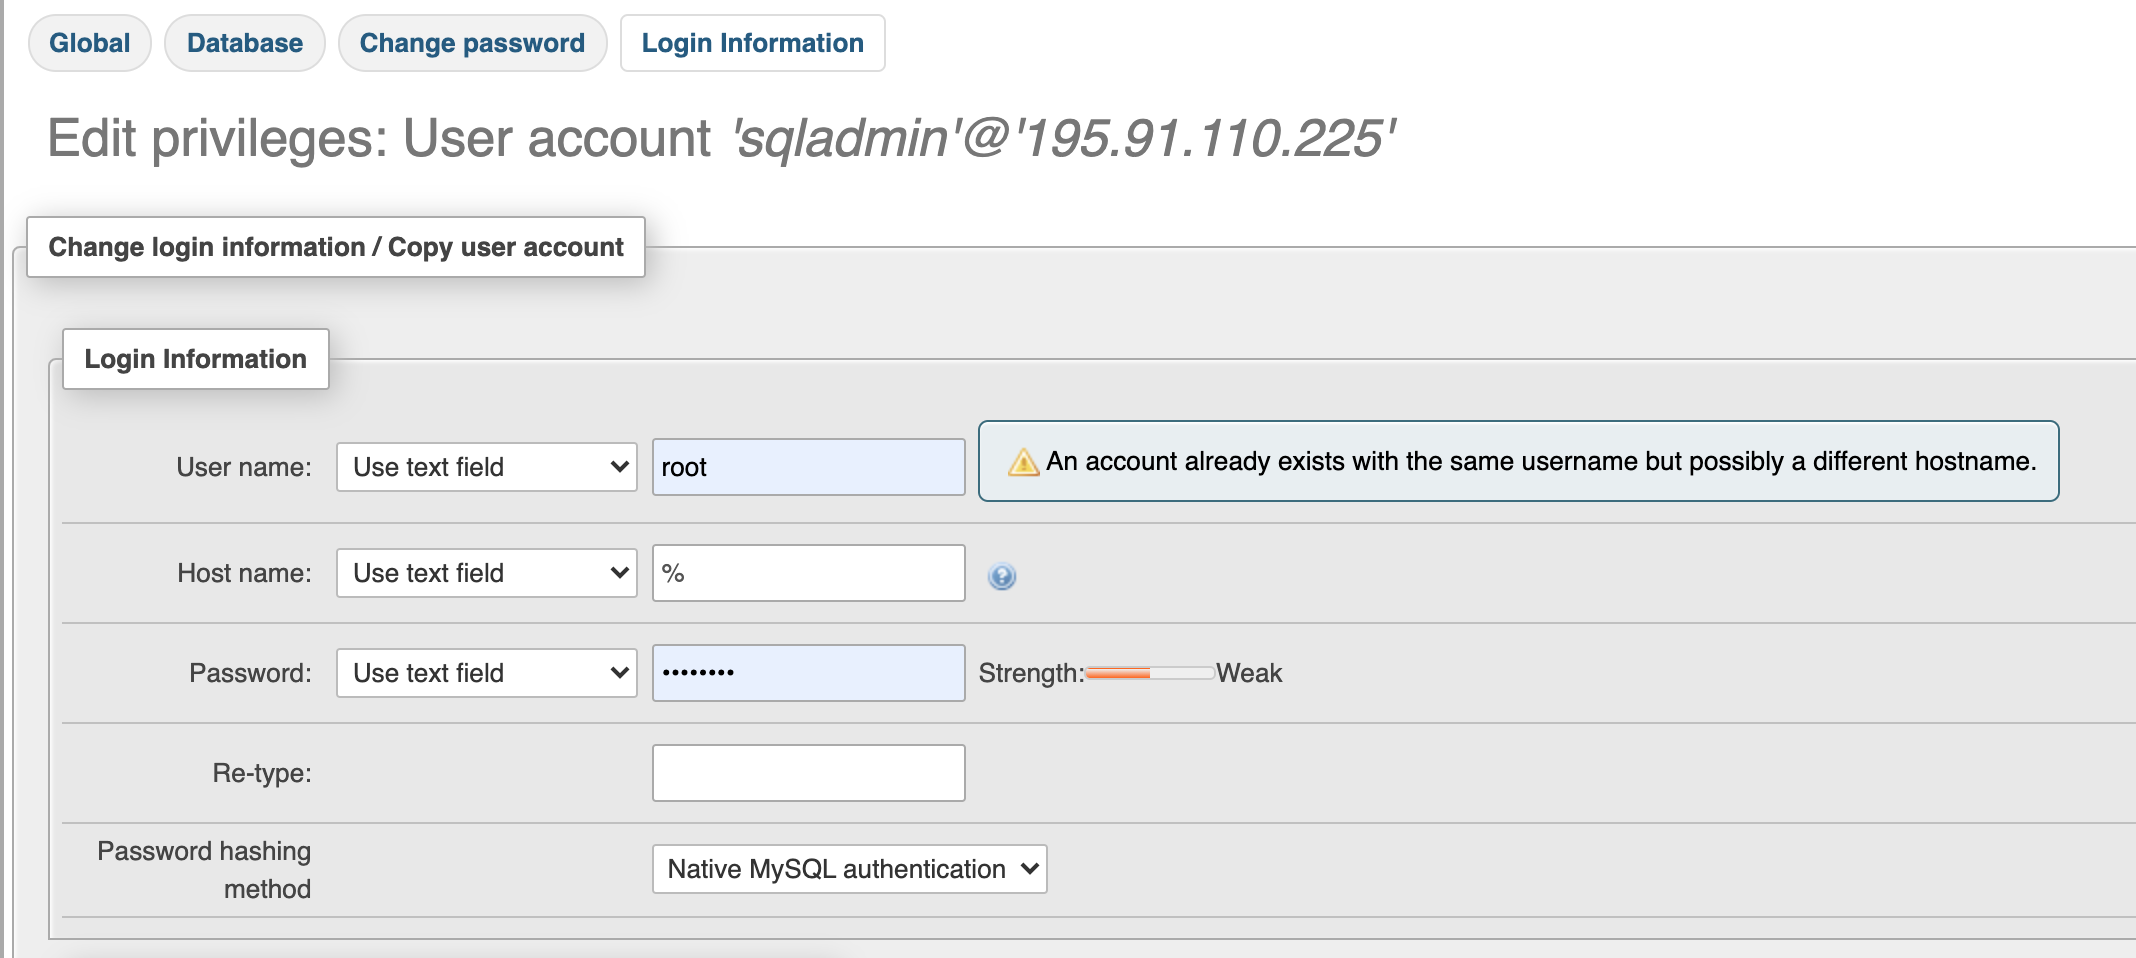Click the Host name help icon

click(x=1002, y=576)
